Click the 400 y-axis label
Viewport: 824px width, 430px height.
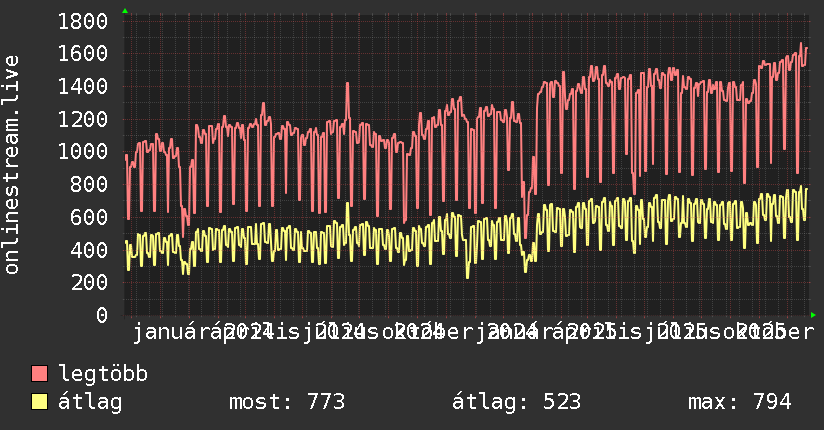(x=89, y=250)
